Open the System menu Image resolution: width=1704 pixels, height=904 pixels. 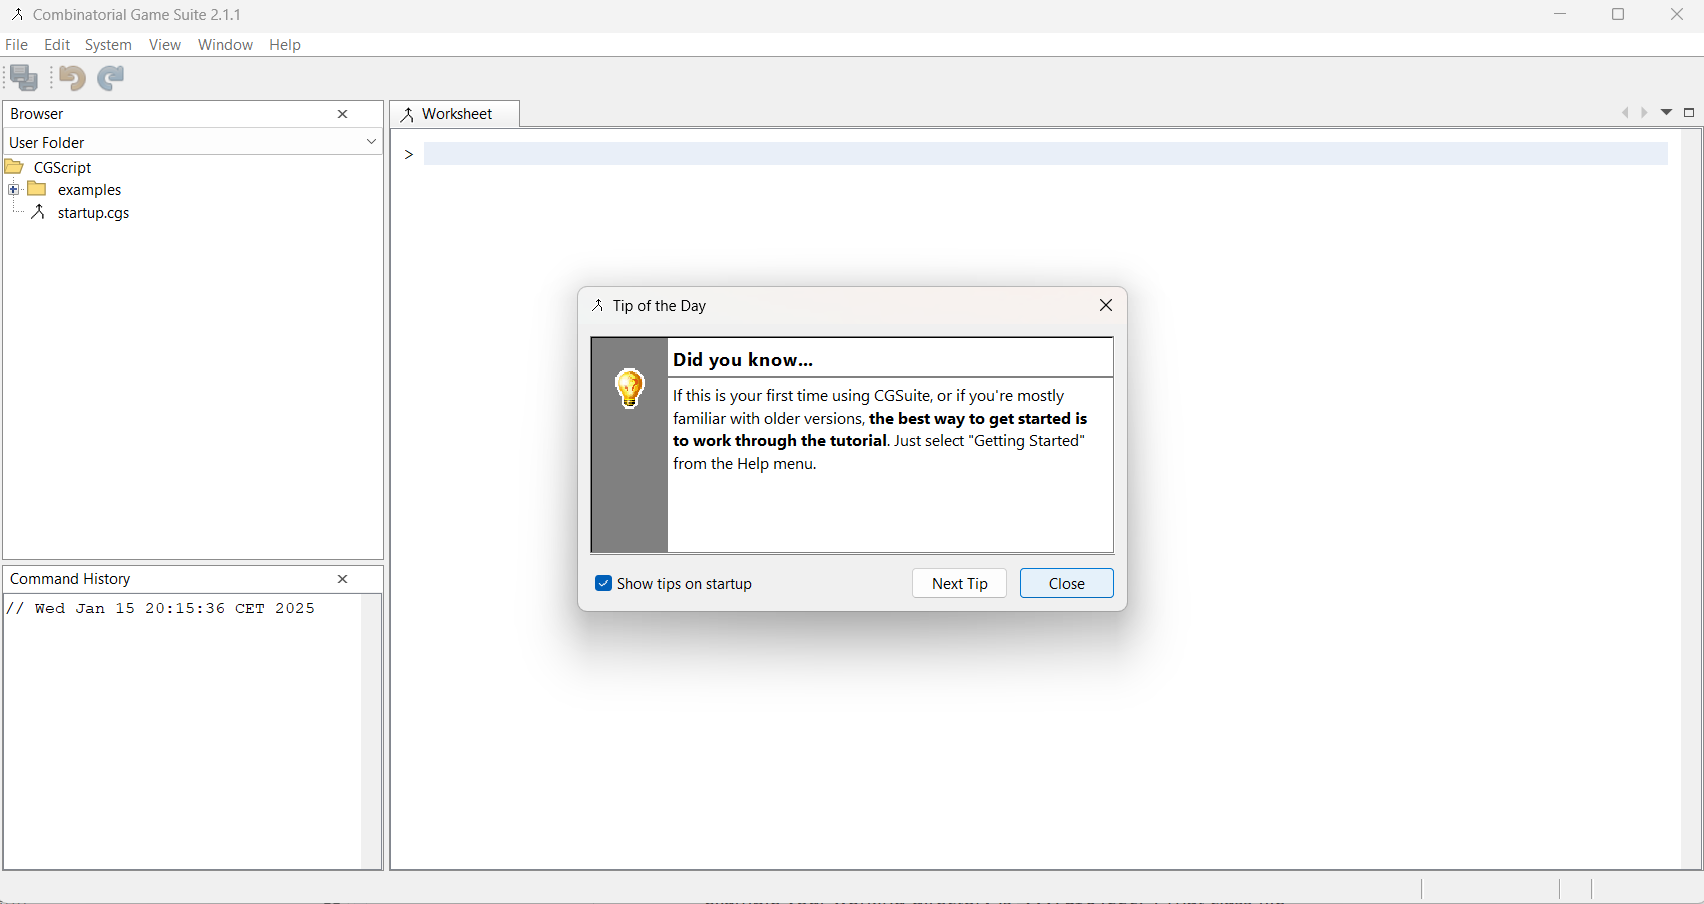click(x=108, y=45)
